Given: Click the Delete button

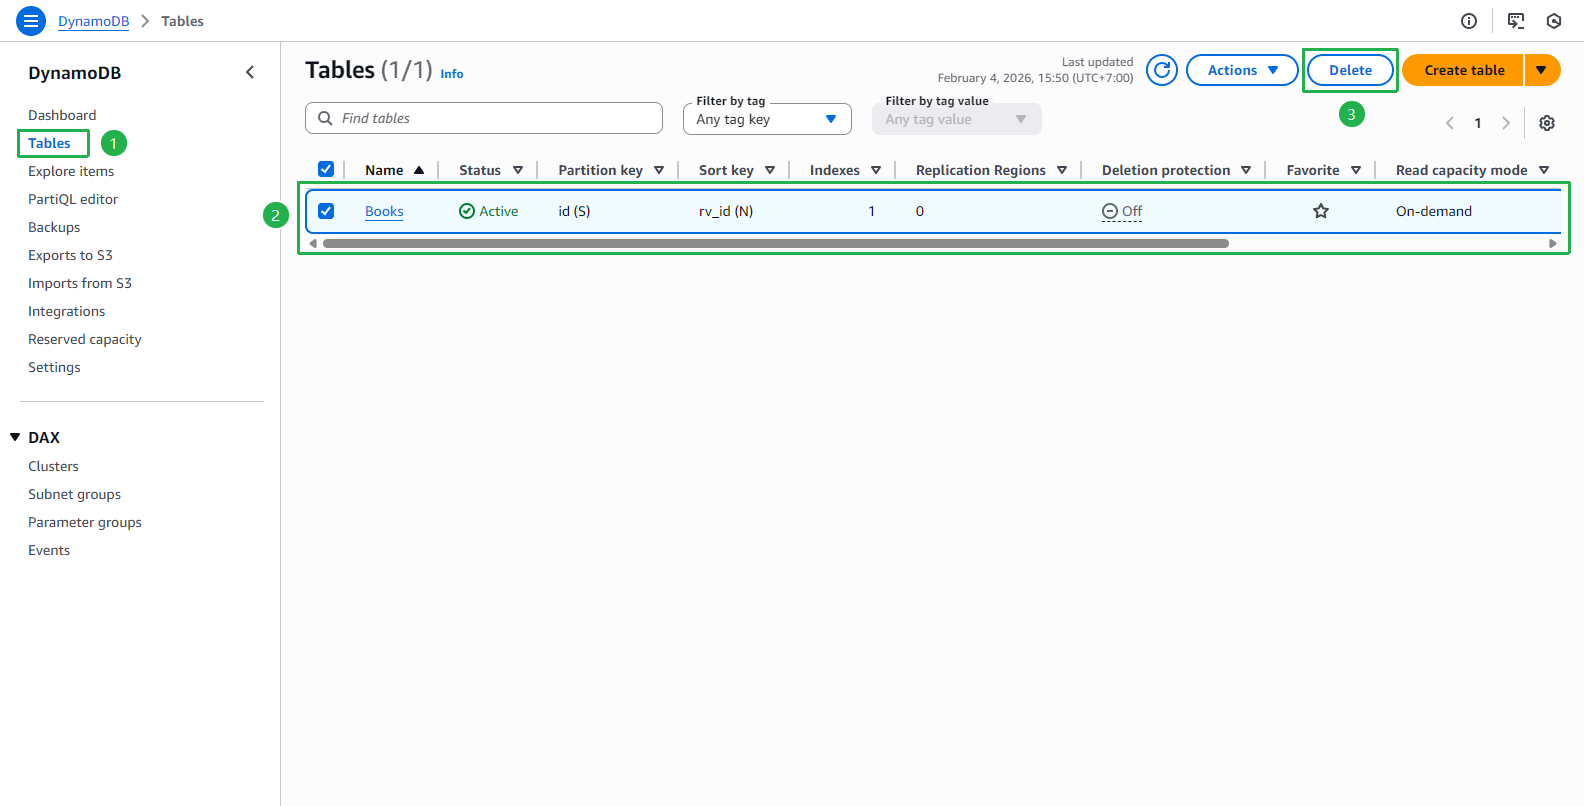Looking at the screenshot, I should coord(1350,70).
